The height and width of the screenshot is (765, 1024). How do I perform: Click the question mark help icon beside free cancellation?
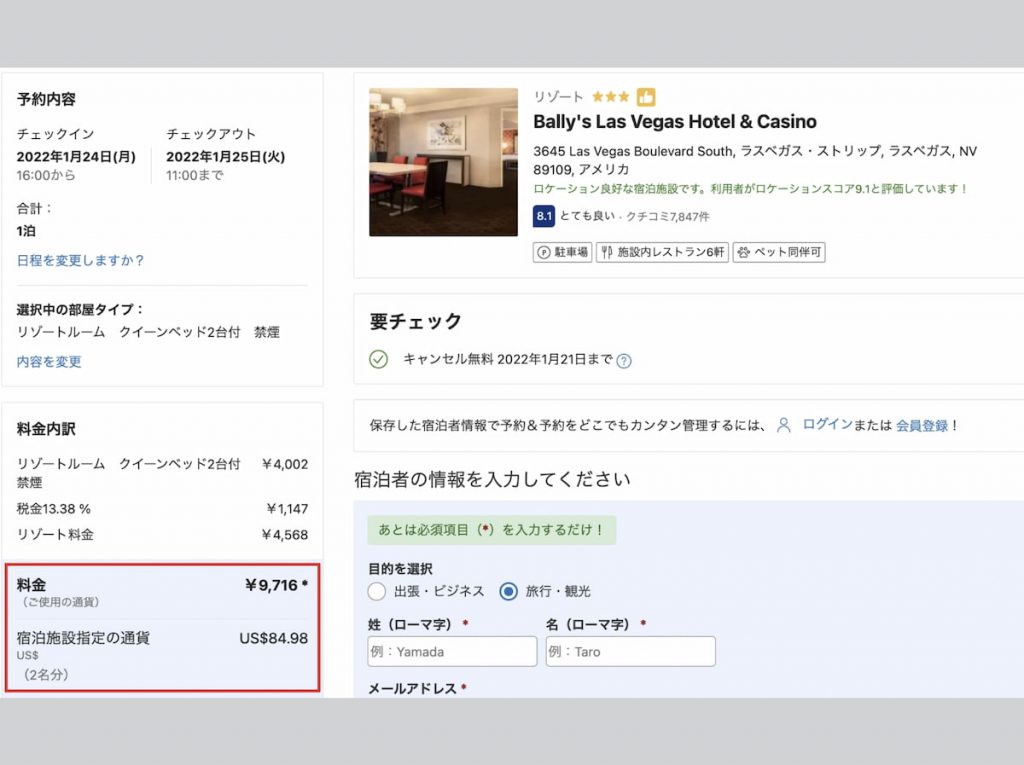point(624,361)
